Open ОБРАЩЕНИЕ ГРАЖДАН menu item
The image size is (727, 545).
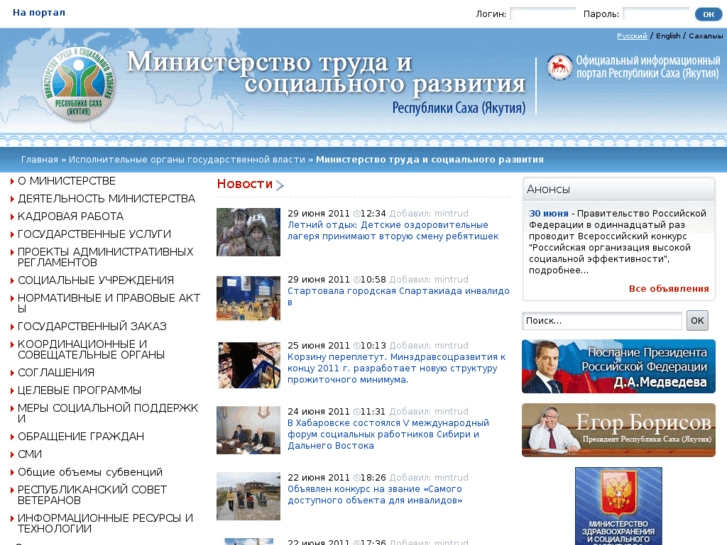click(81, 436)
